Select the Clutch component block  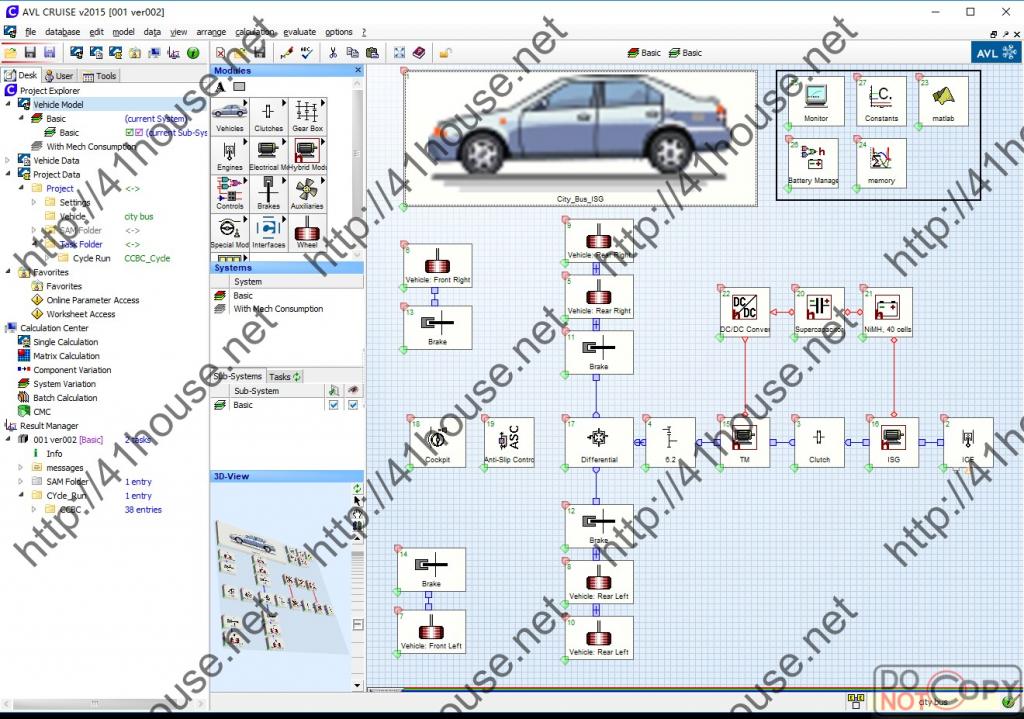(x=819, y=442)
